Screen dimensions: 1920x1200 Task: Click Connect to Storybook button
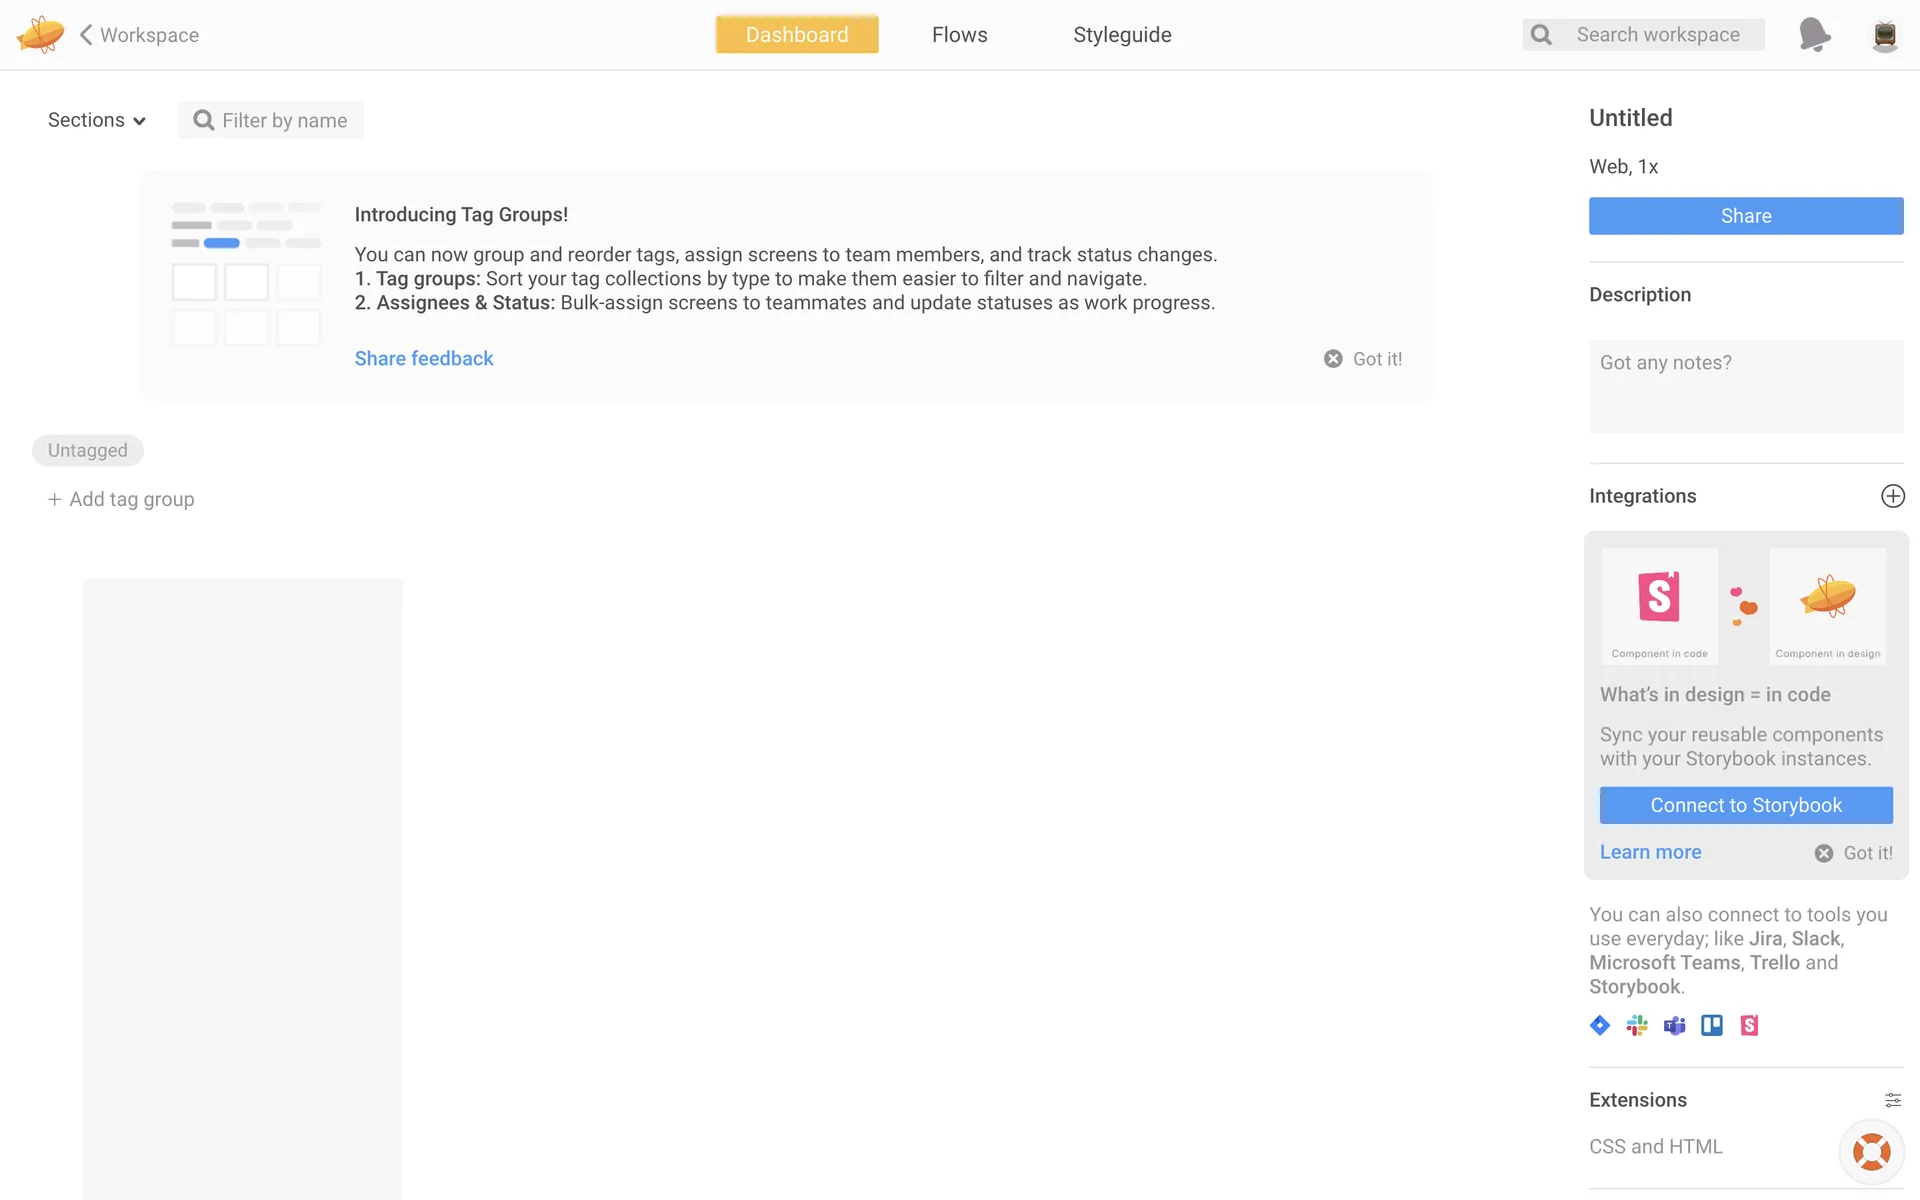pyautogui.click(x=1746, y=805)
